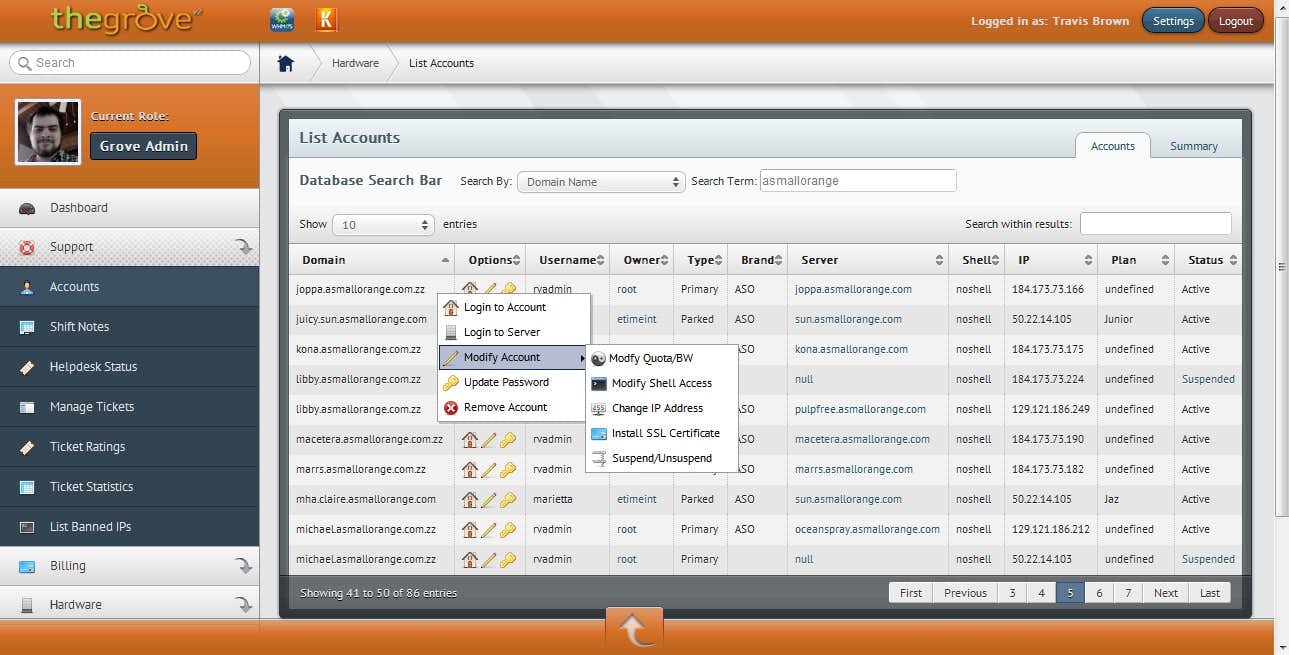Open the Search By dropdown

pos(600,182)
